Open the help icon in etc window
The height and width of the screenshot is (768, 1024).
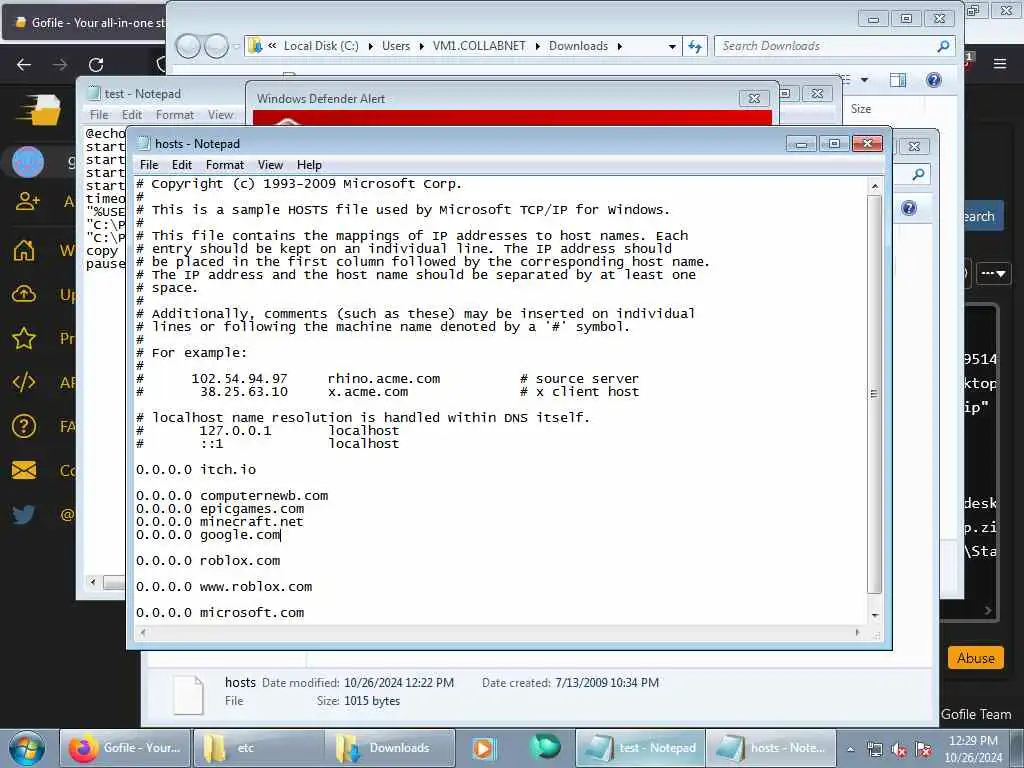(909, 208)
